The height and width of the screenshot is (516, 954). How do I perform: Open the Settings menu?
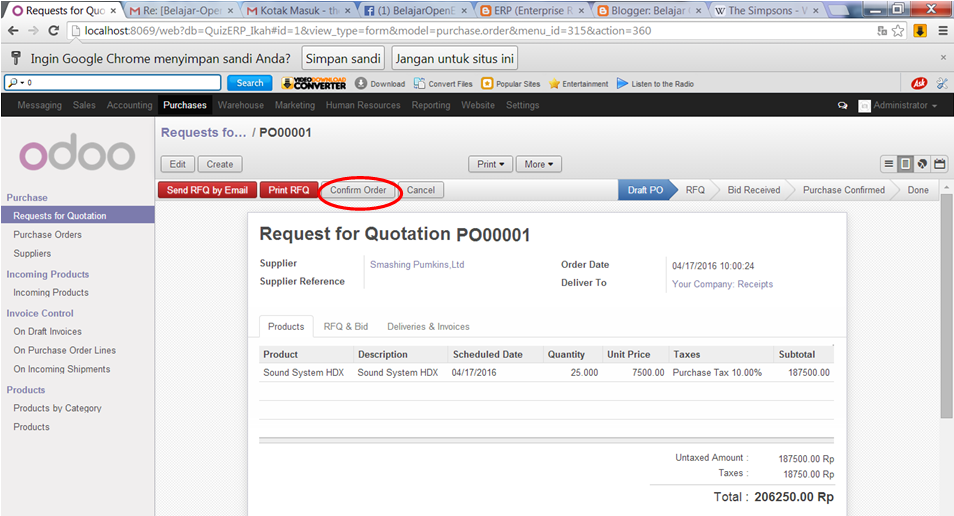pos(523,105)
